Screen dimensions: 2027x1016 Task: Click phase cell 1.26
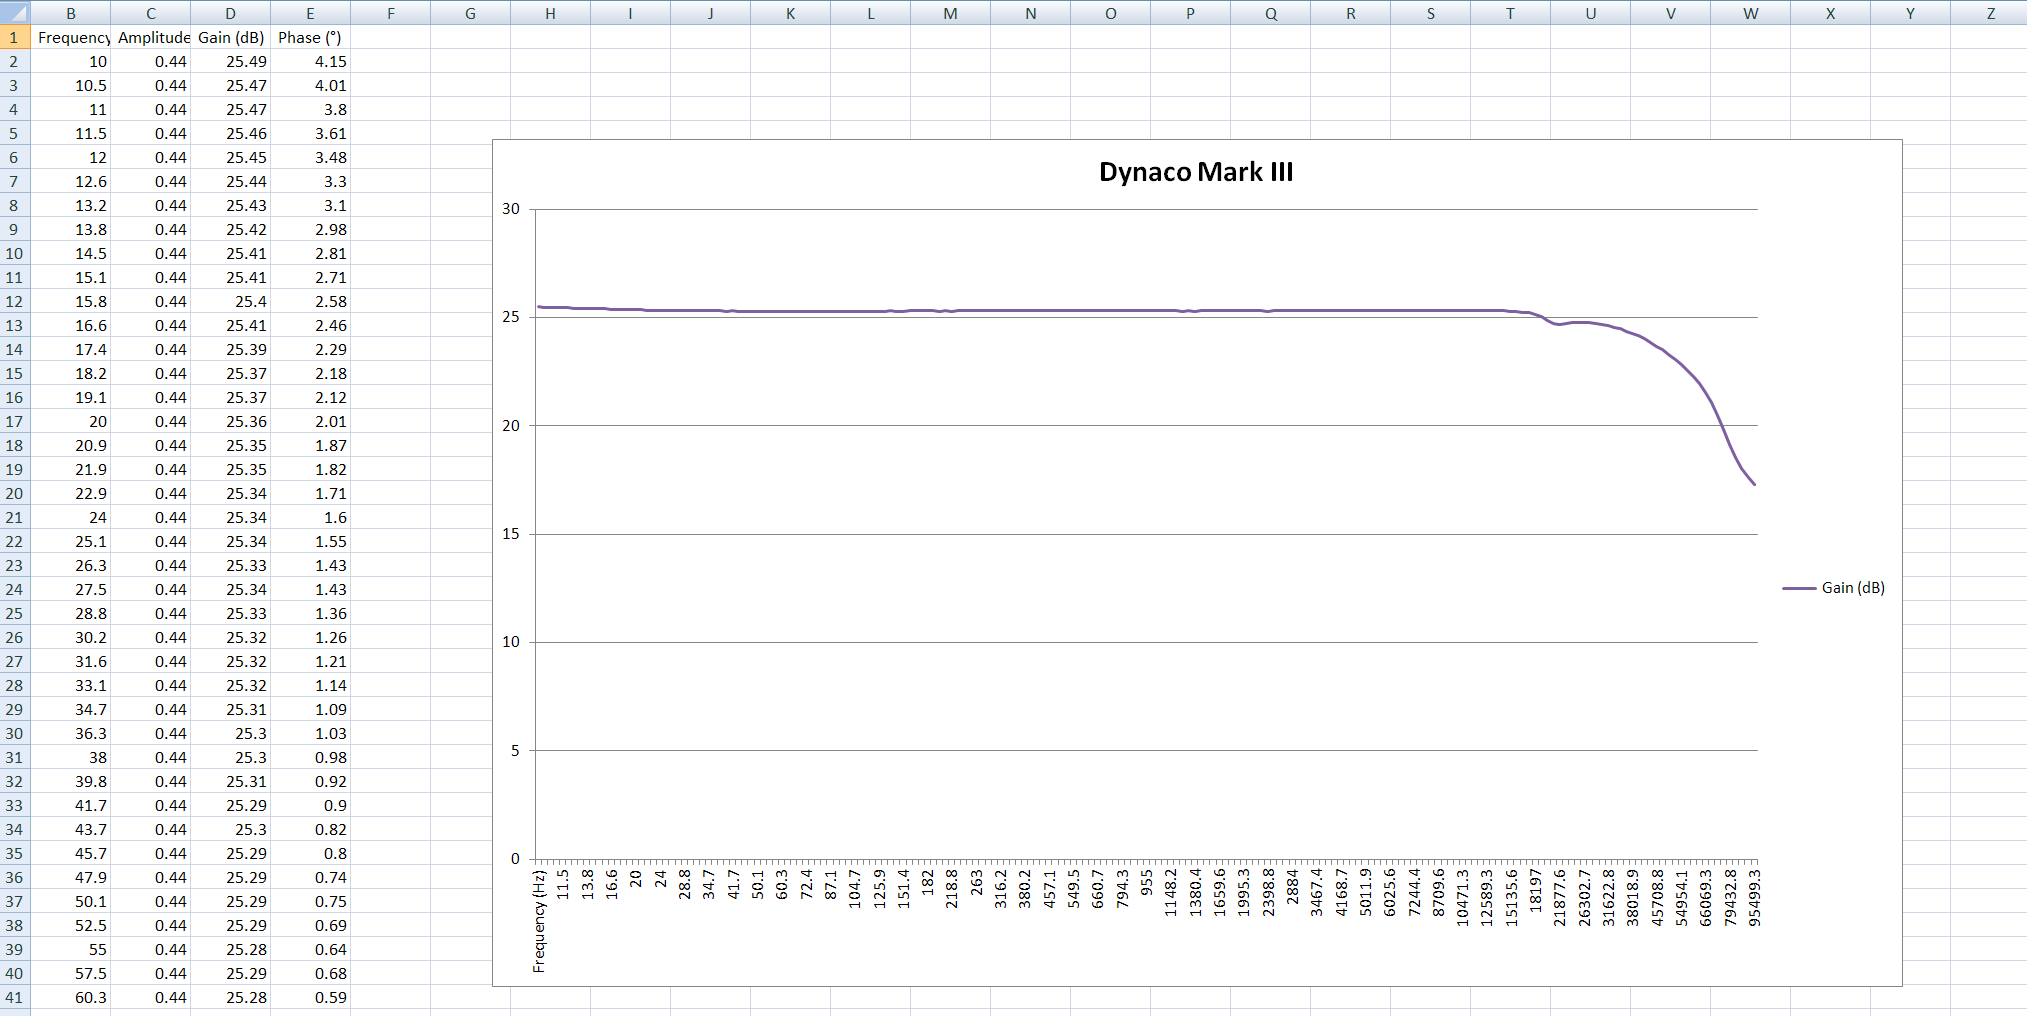click(311, 637)
